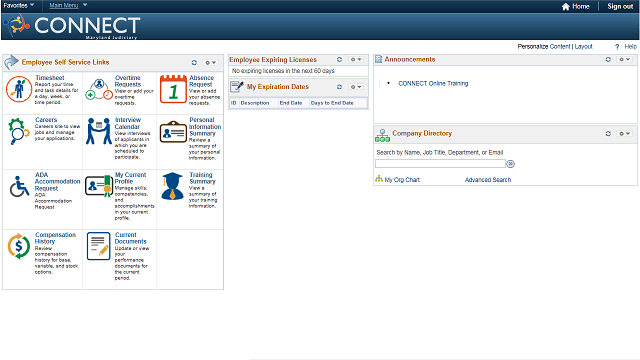640x360 pixels.
Task: Refresh the Announcements pagelet
Action: pyautogui.click(x=608, y=60)
